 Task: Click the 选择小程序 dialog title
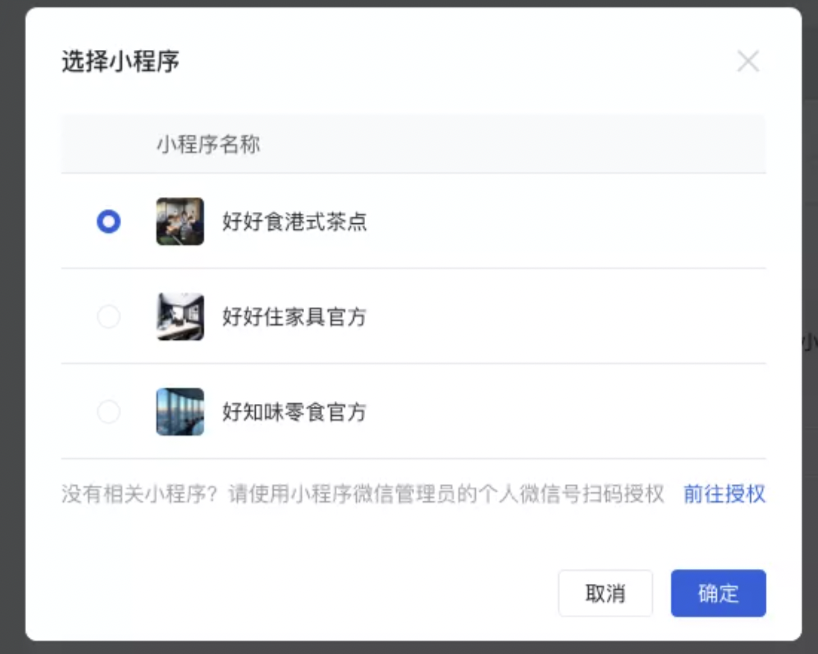(121, 61)
